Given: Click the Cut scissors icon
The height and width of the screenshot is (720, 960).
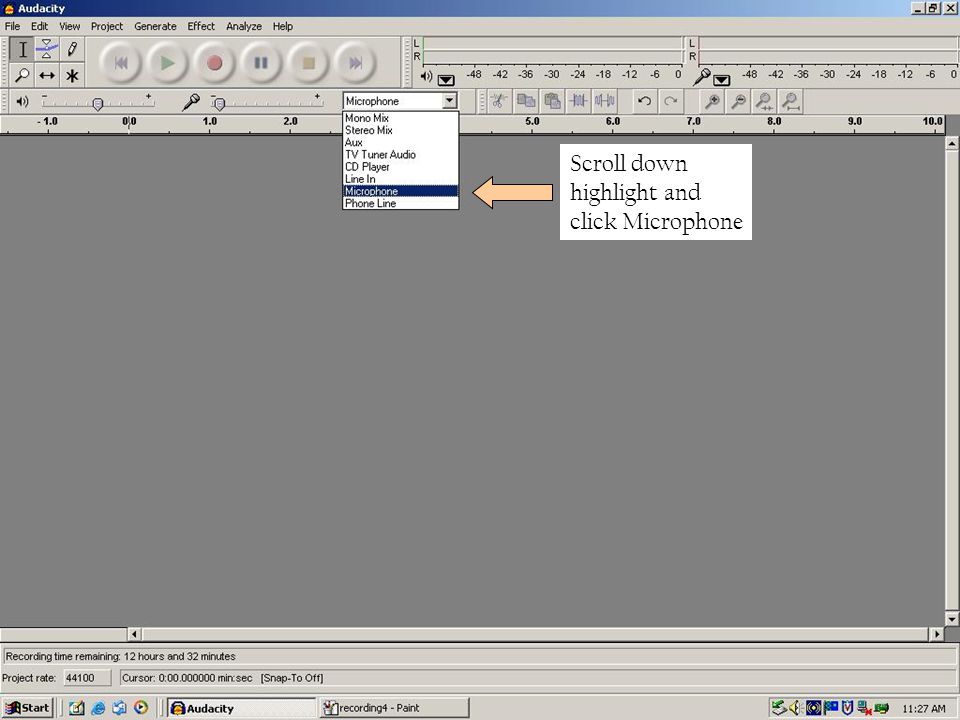Looking at the screenshot, I should click(499, 101).
